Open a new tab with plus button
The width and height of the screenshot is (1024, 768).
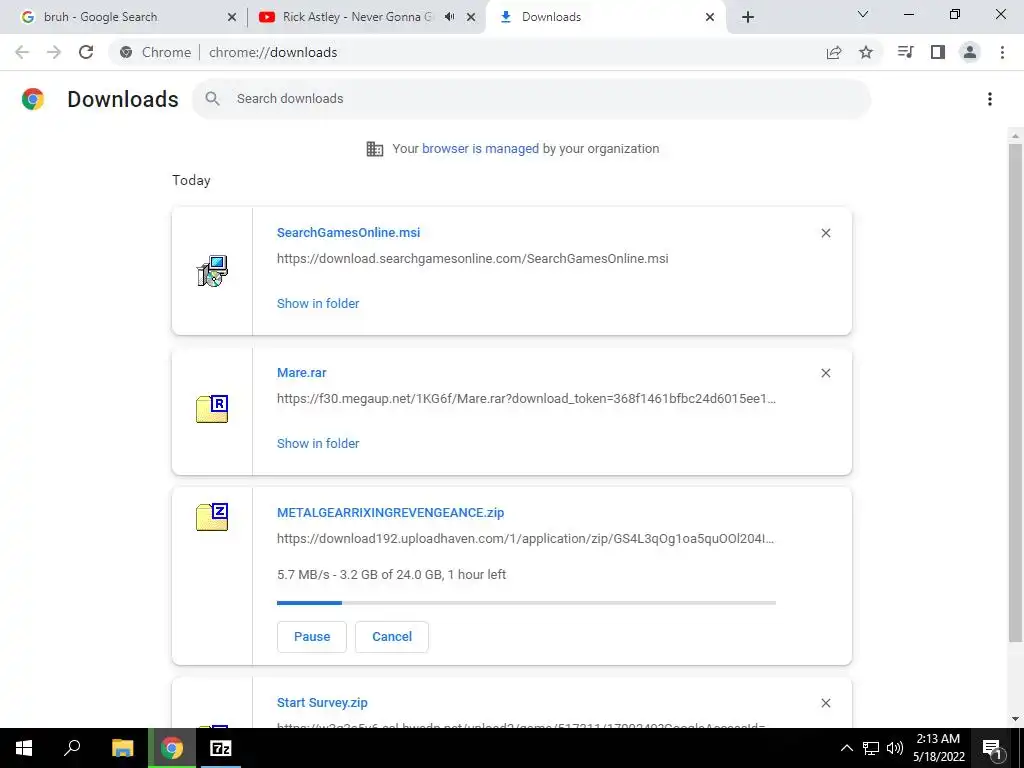click(x=748, y=17)
